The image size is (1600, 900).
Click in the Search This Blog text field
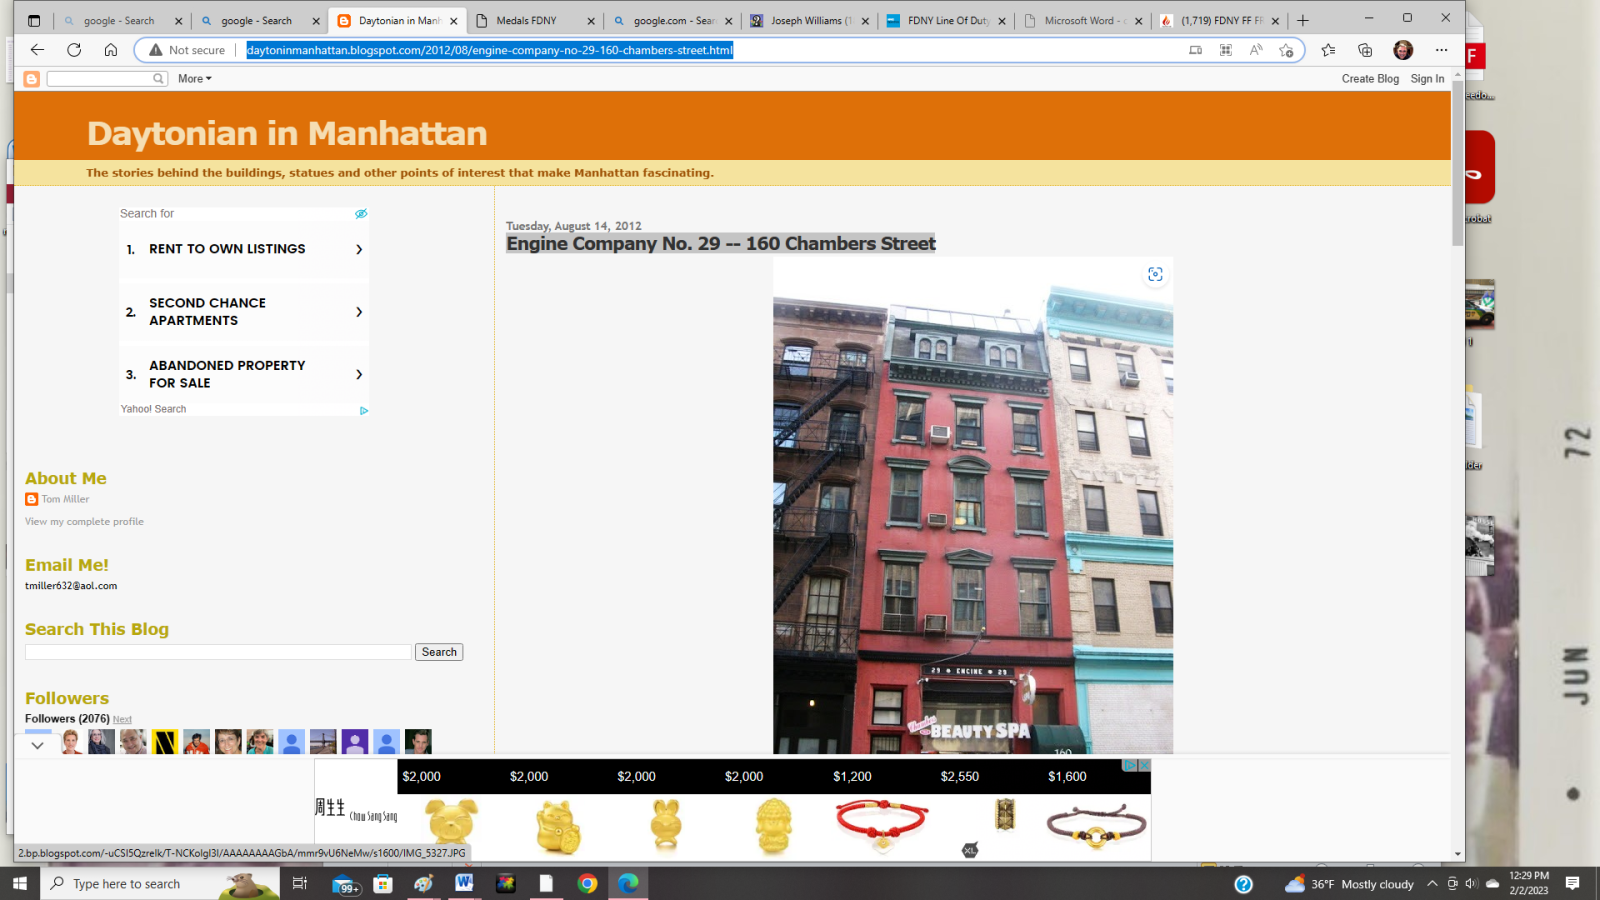click(x=218, y=652)
